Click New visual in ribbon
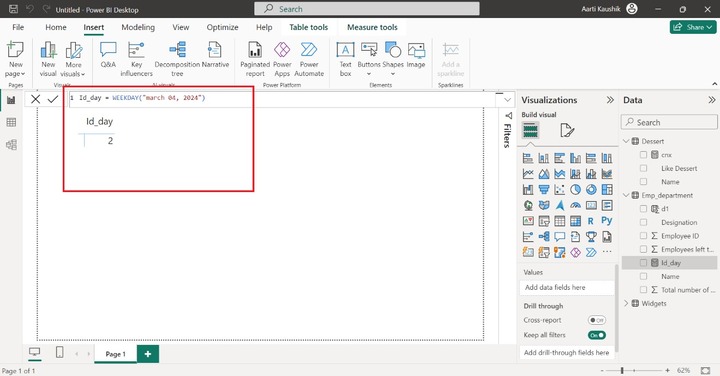Screen dimensions: 720x376 click(48, 59)
